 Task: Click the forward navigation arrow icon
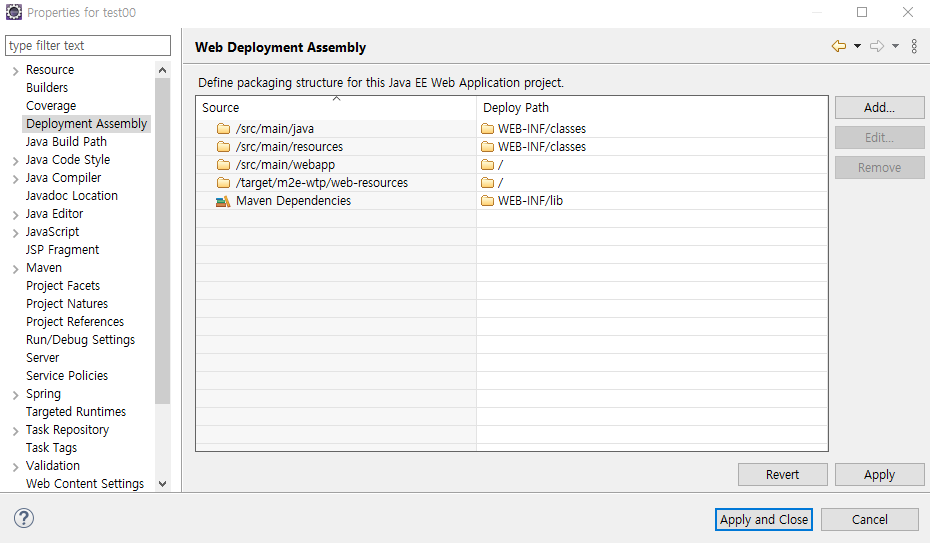(876, 46)
